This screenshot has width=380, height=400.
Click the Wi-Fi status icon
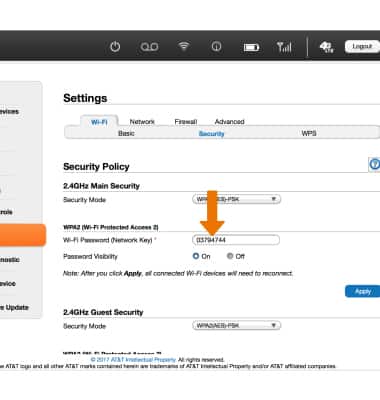coord(184,46)
